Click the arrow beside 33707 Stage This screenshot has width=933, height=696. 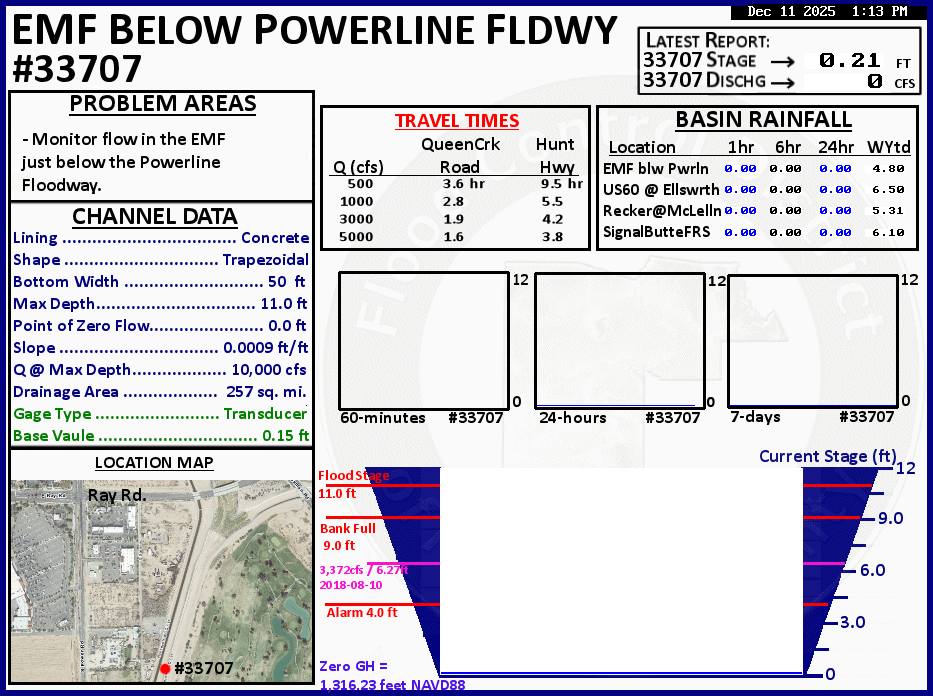point(781,61)
